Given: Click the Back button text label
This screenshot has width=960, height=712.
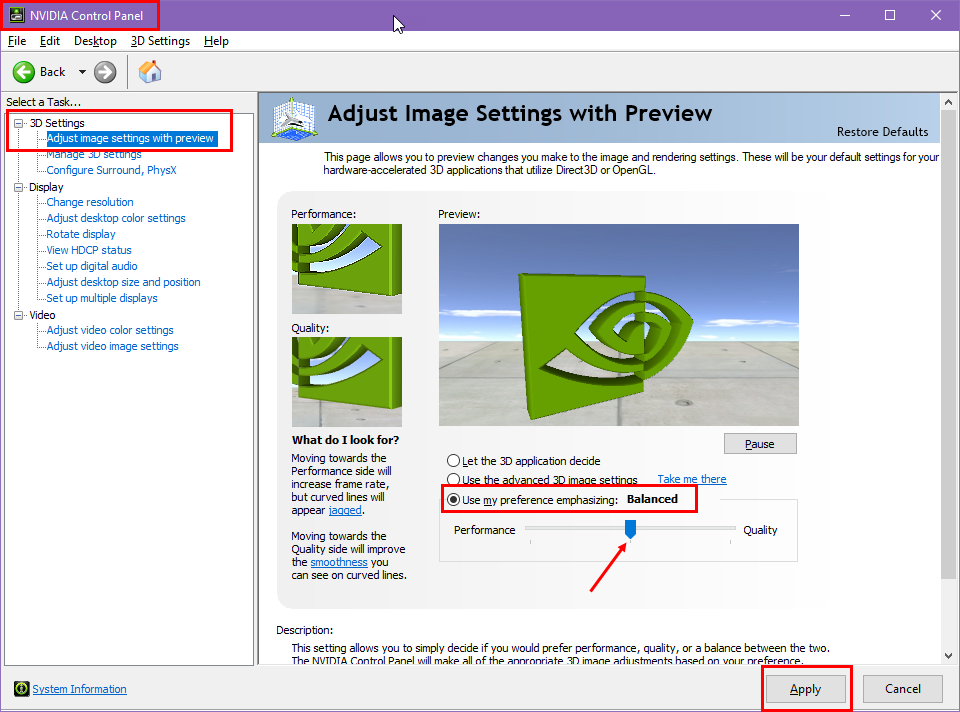Looking at the screenshot, I should point(53,72).
